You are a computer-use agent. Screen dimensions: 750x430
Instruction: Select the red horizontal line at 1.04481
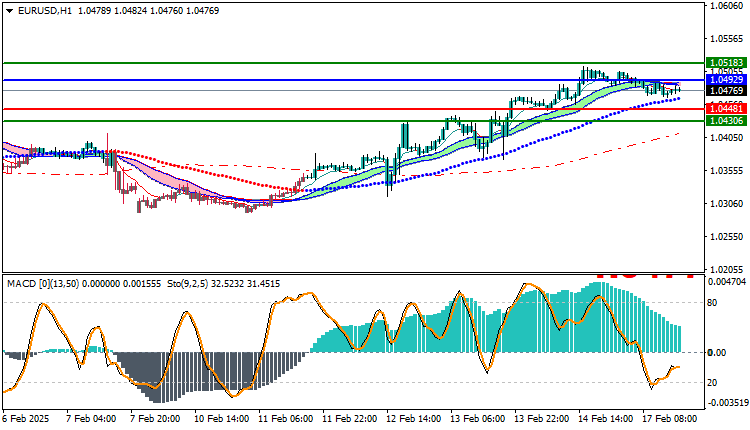[x=353, y=109]
